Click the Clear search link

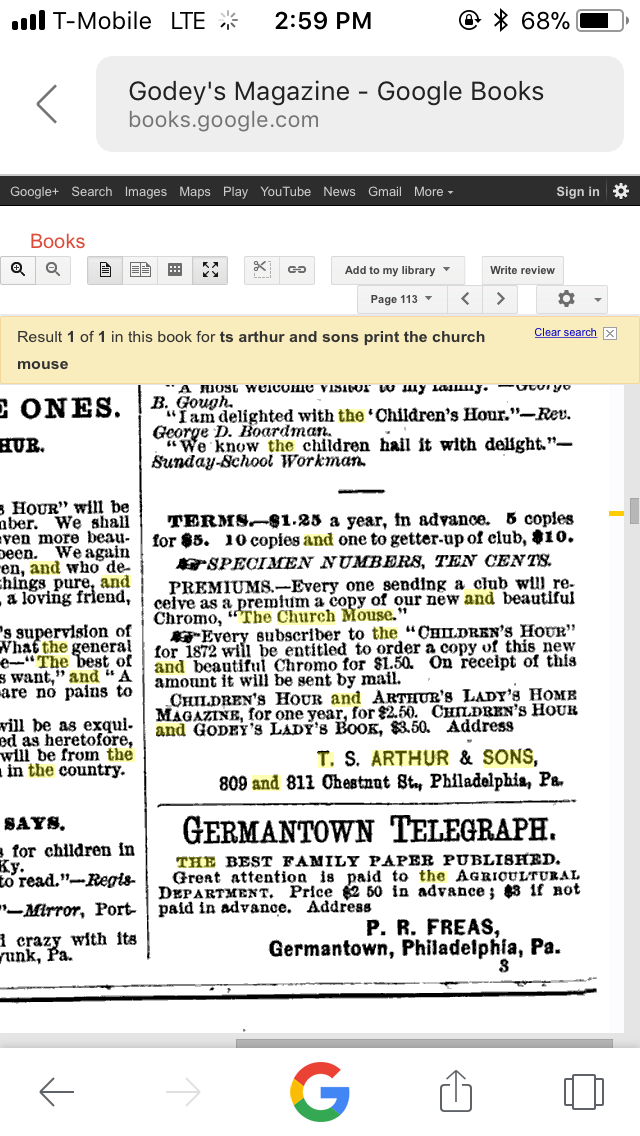tap(565, 333)
